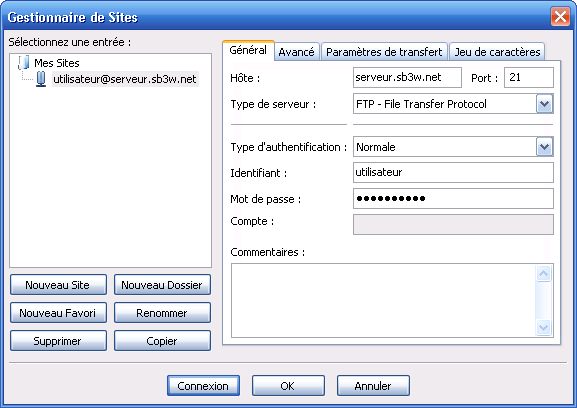Click the Port number field
This screenshot has height=408, width=577.
tap(528, 77)
